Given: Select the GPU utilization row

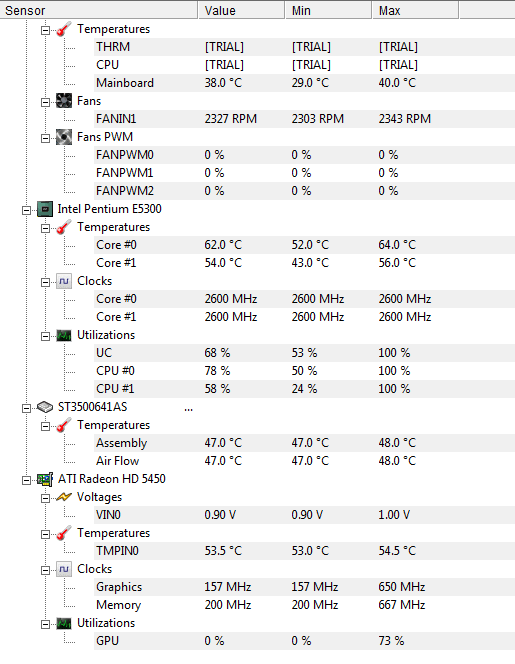Looking at the screenshot, I should click(x=305, y=641).
